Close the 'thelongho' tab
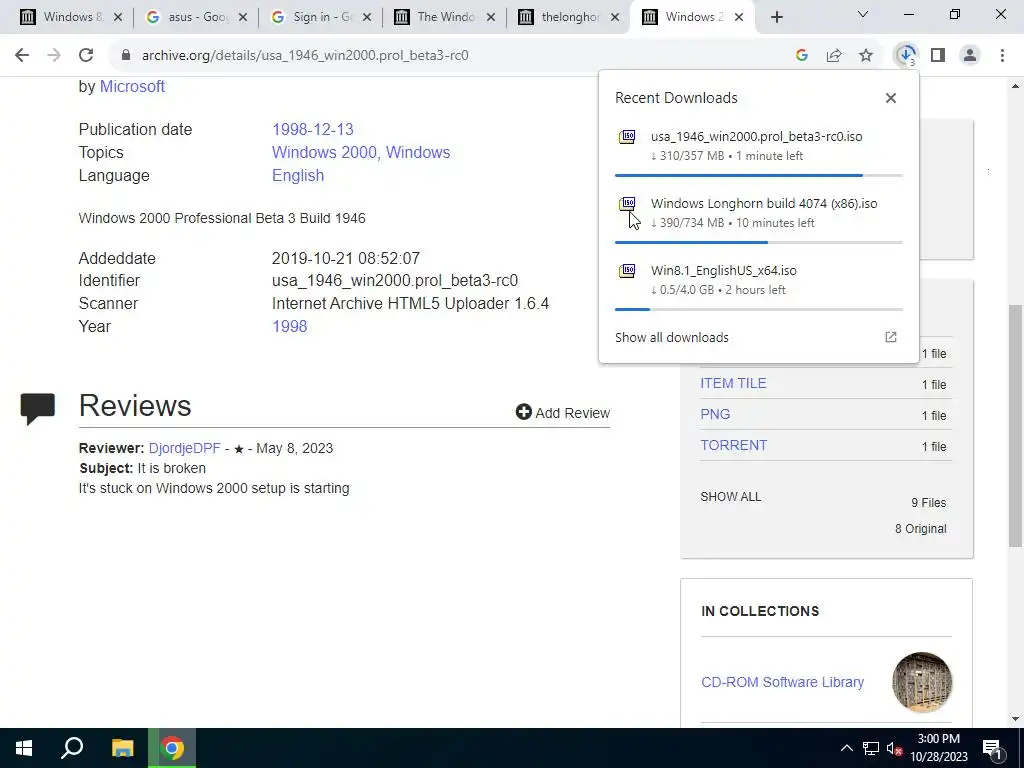The width and height of the screenshot is (1024, 768). click(x=615, y=18)
